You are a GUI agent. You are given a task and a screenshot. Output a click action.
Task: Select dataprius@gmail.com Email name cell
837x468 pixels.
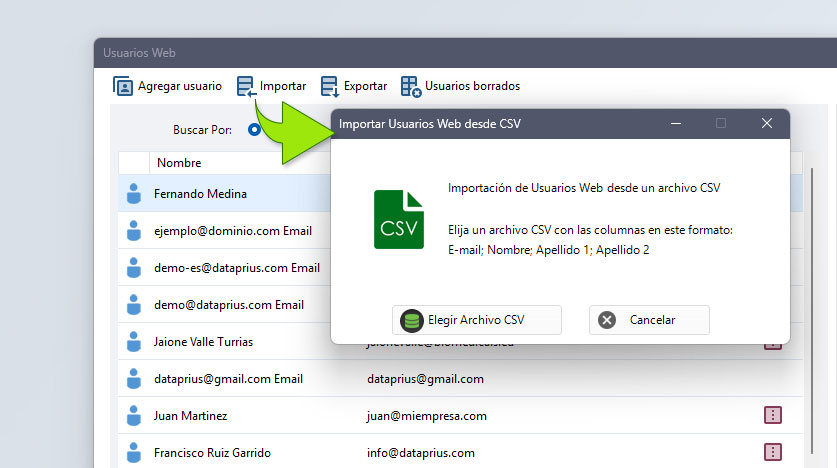[x=228, y=379]
